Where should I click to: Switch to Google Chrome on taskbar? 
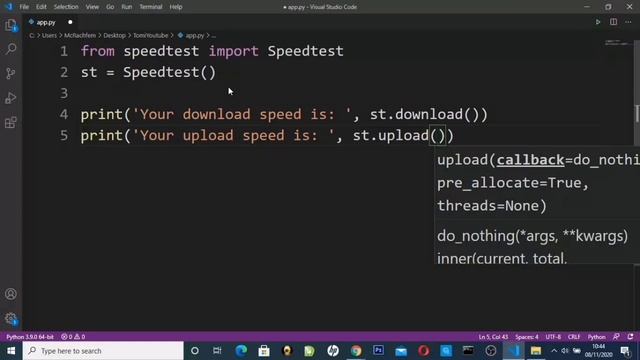[x=356, y=351]
